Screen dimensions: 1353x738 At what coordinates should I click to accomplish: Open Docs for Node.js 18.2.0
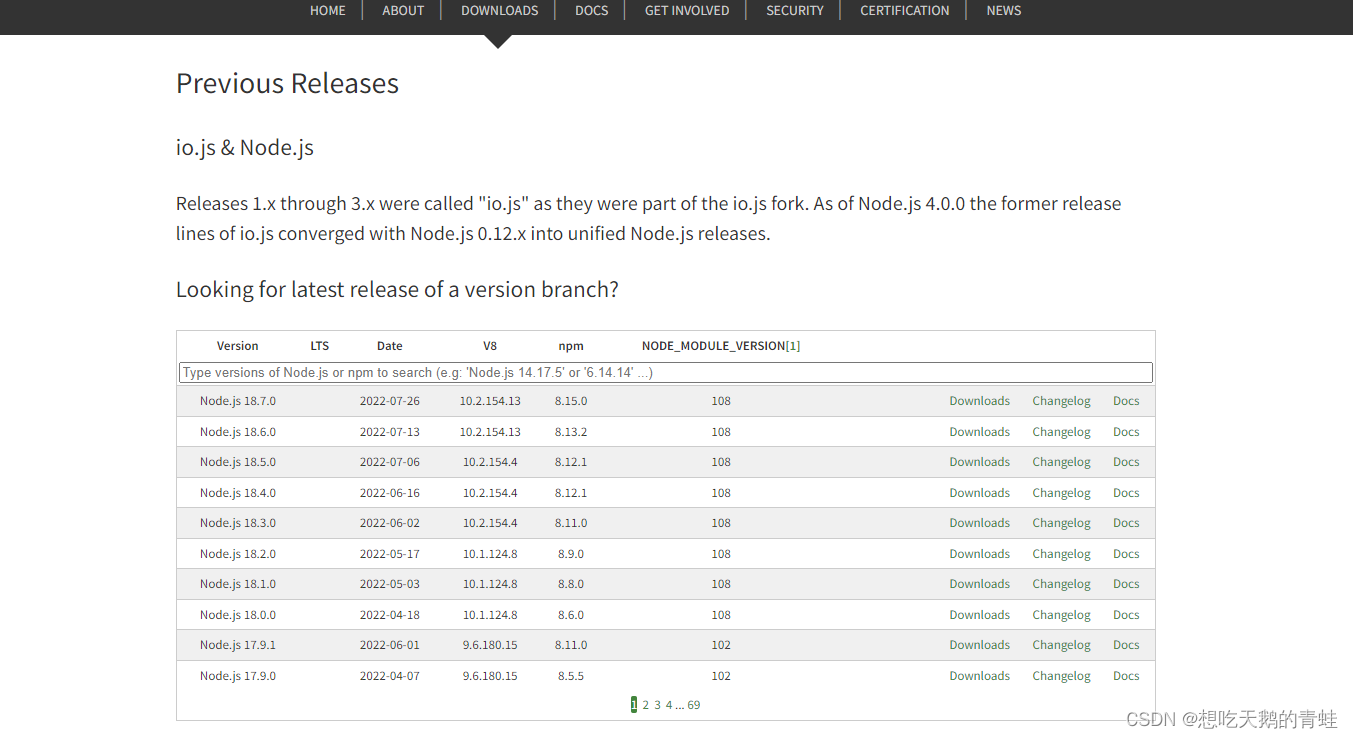tap(1126, 554)
